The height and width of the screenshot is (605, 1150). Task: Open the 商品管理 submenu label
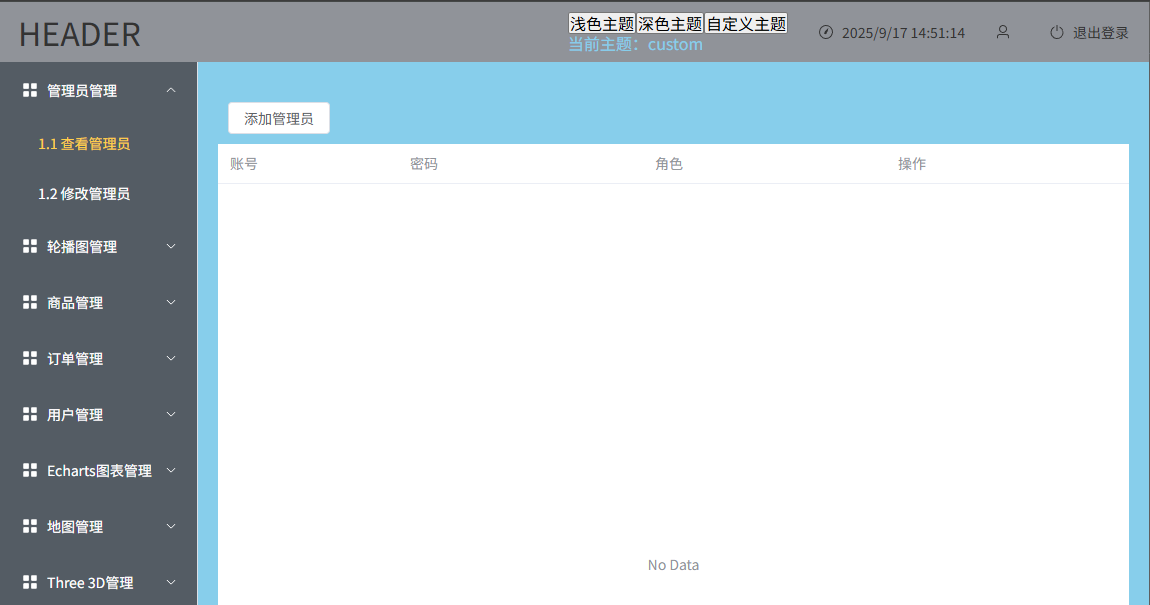(75, 303)
